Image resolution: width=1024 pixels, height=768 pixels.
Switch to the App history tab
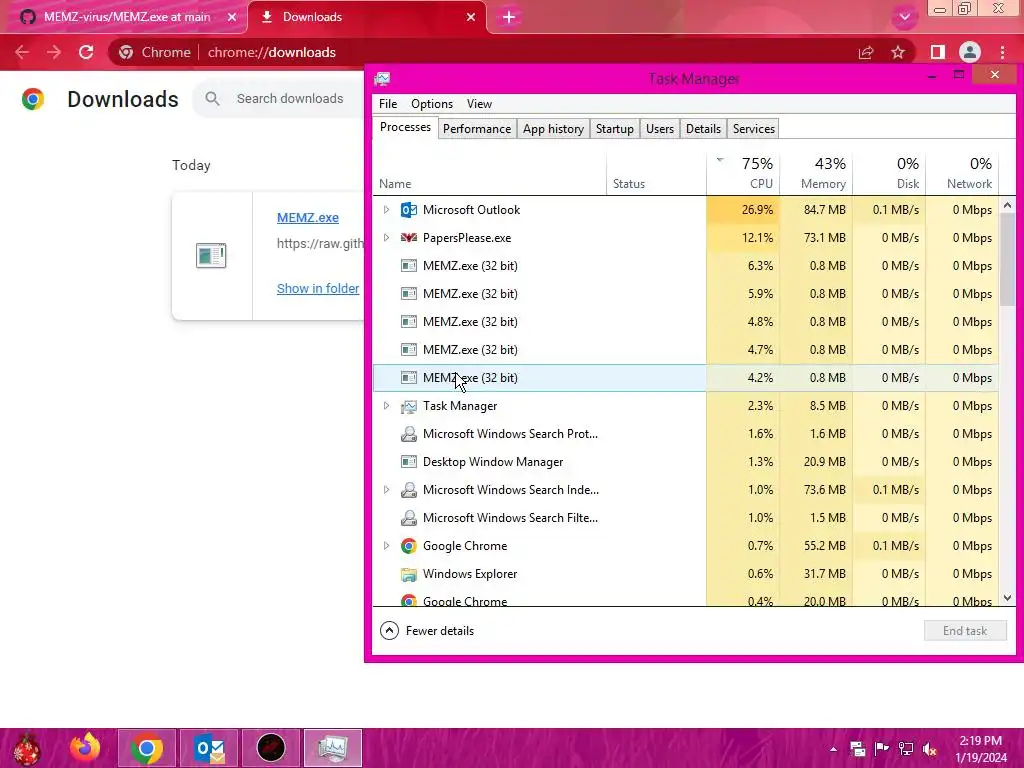(553, 129)
